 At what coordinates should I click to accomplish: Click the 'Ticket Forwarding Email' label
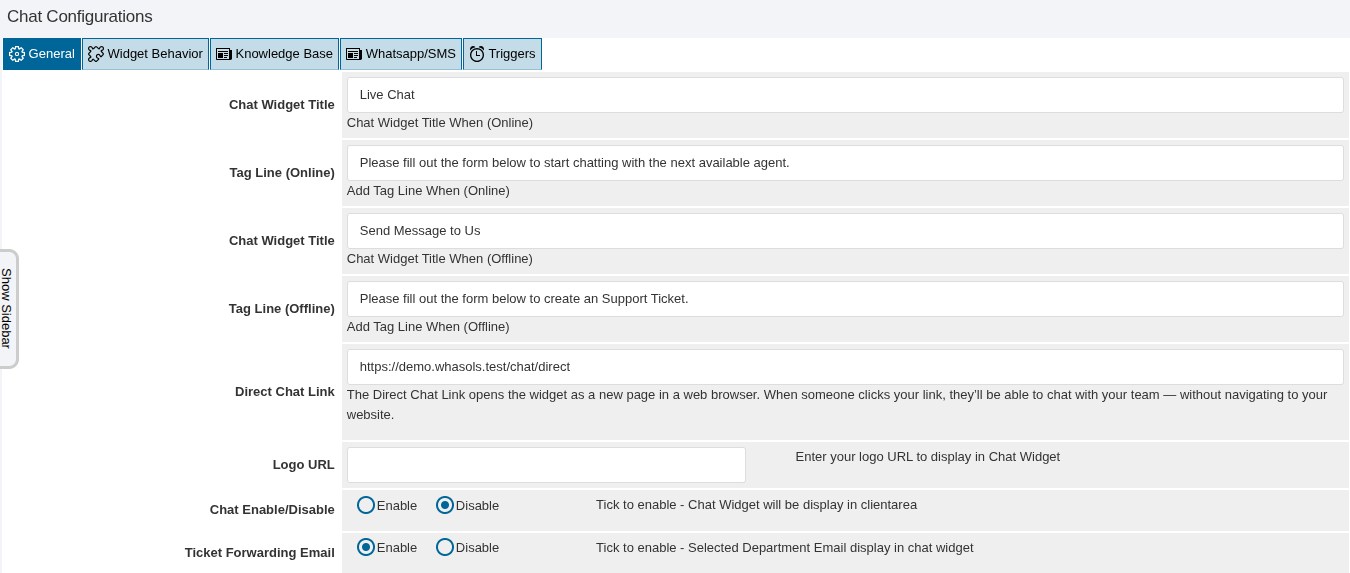(260, 553)
